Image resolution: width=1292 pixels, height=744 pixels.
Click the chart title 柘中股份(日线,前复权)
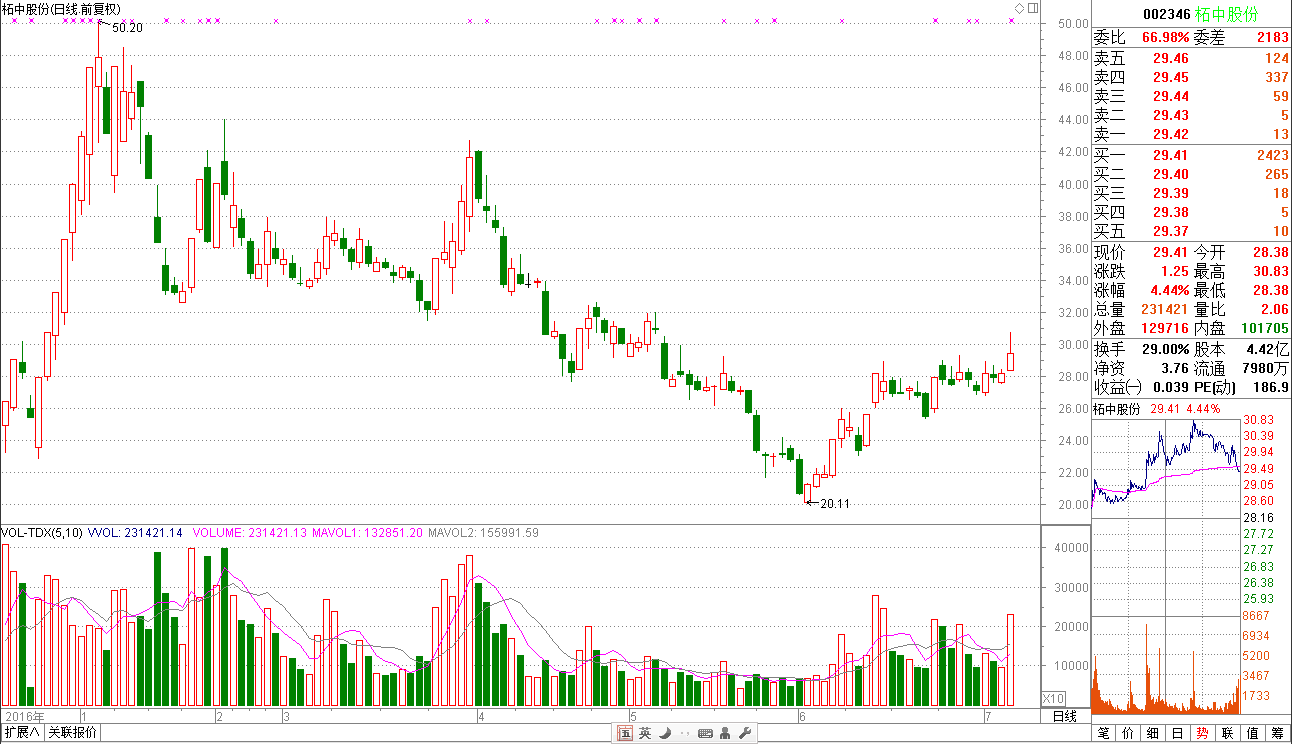[62, 8]
